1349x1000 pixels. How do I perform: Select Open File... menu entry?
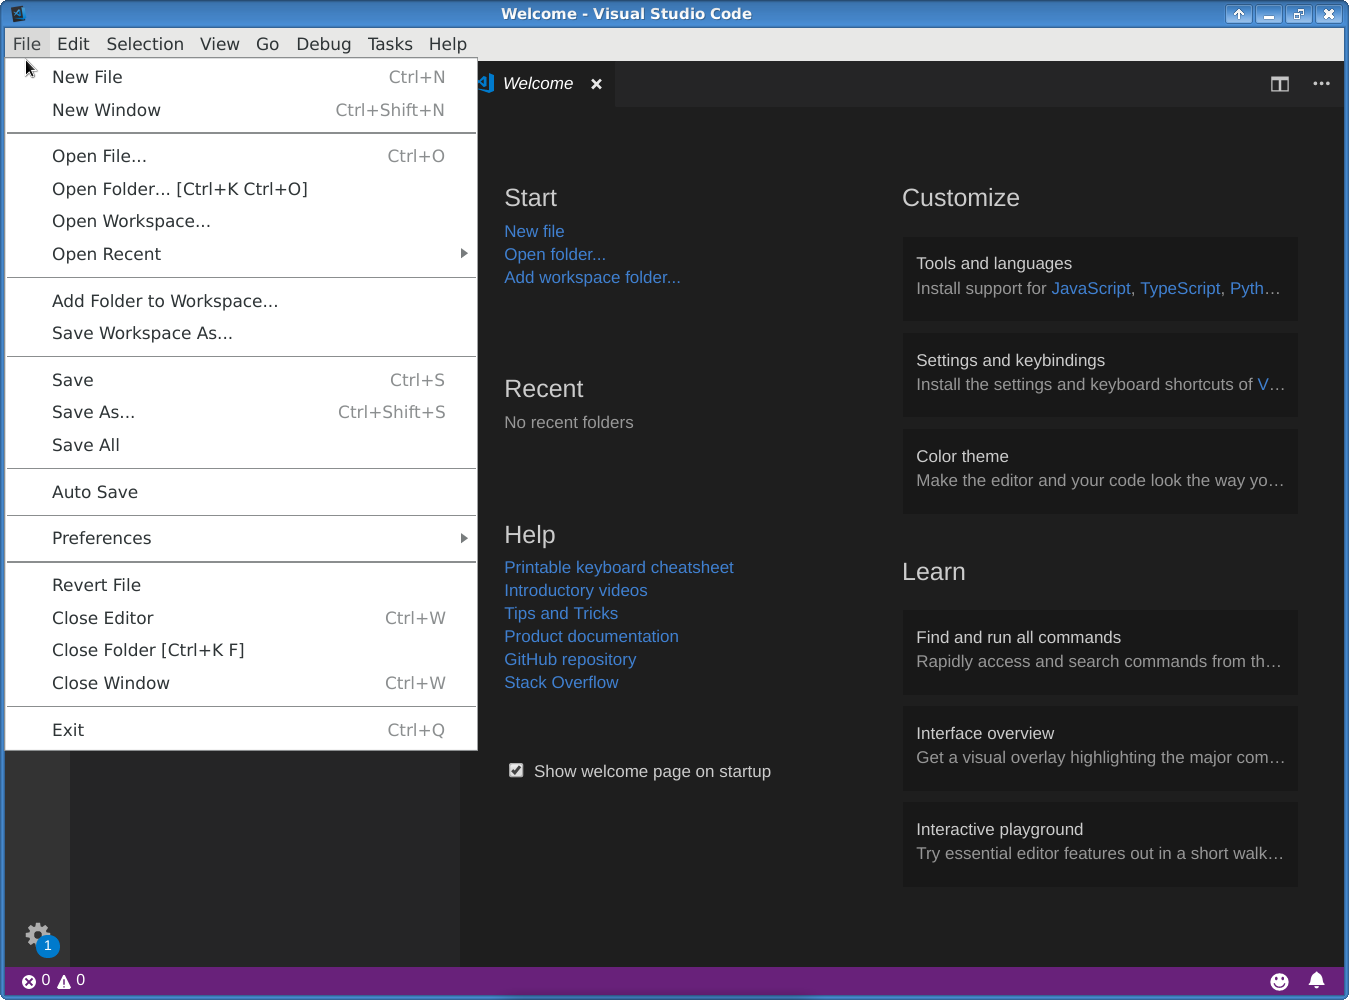[241, 156]
